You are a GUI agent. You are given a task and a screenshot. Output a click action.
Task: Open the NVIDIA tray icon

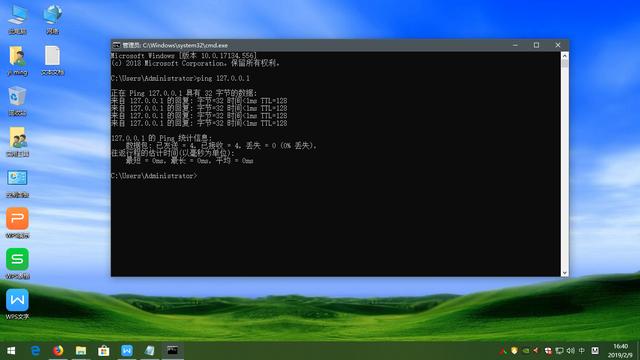tap(526, 351)
